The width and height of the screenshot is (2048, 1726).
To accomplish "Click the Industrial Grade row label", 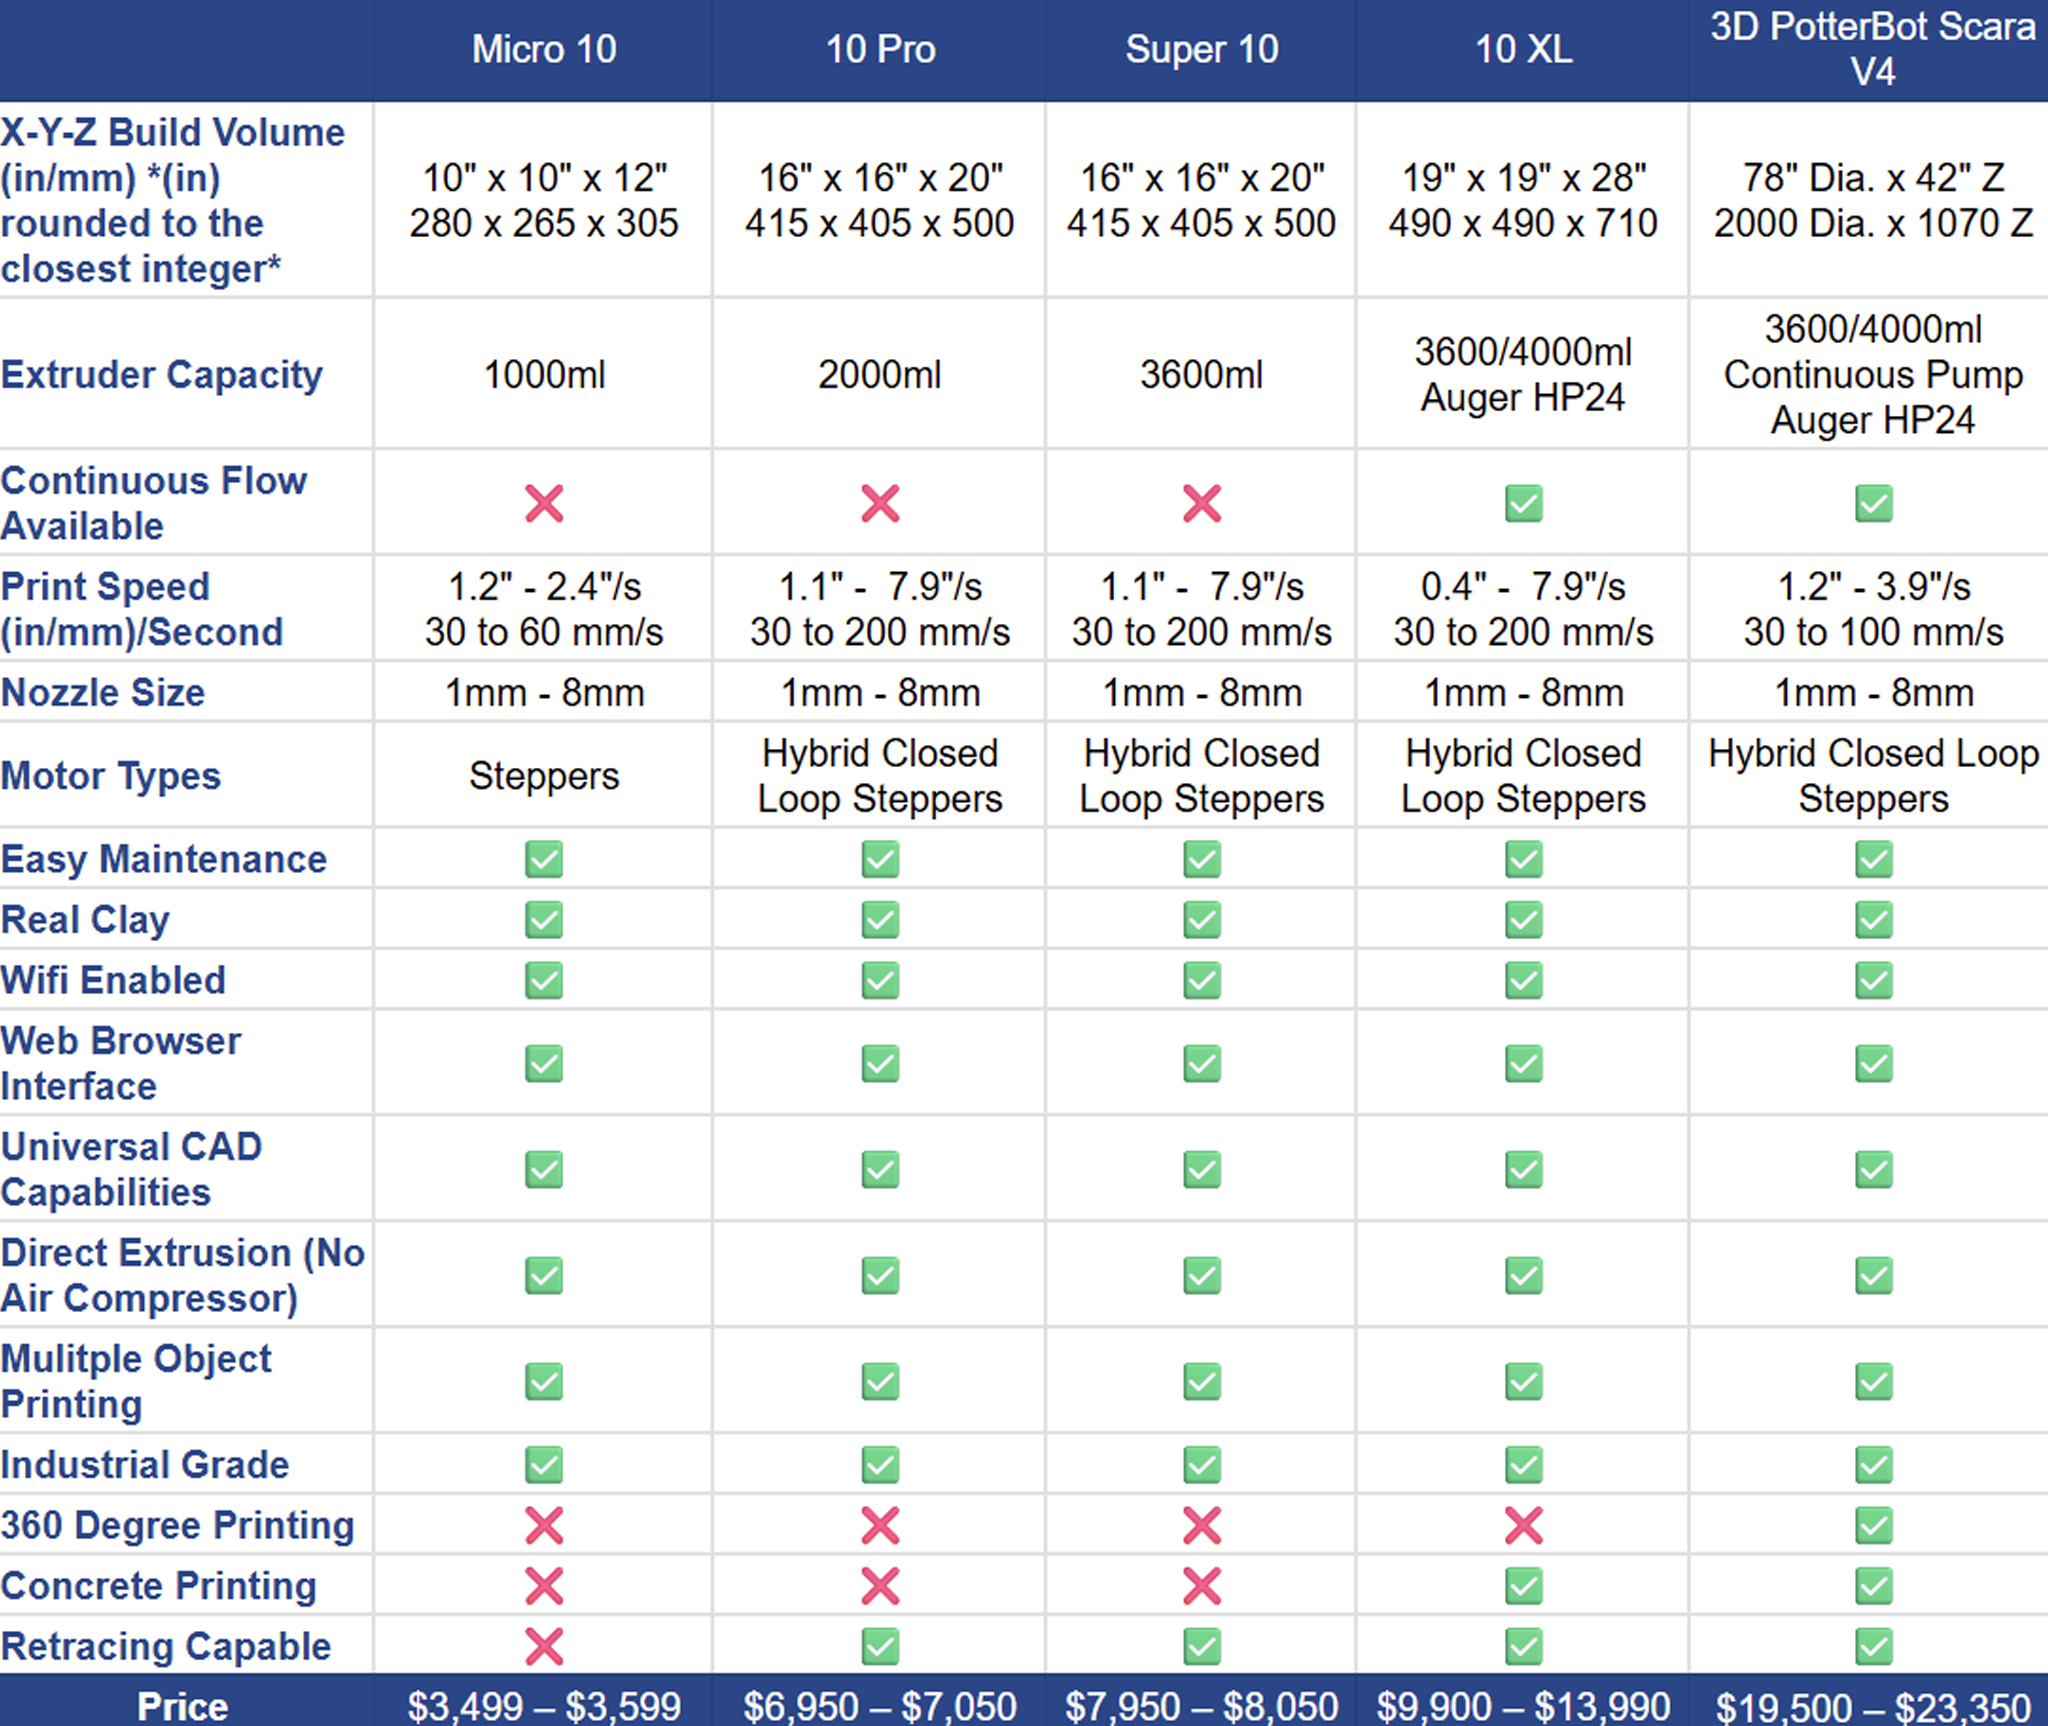I will coord(145,1465).
